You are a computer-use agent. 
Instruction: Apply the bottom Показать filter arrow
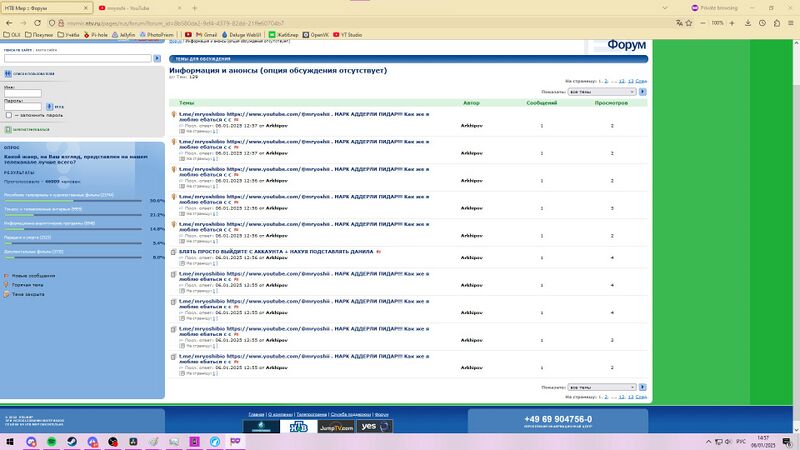pyautogui.click(x=642, y=387)
